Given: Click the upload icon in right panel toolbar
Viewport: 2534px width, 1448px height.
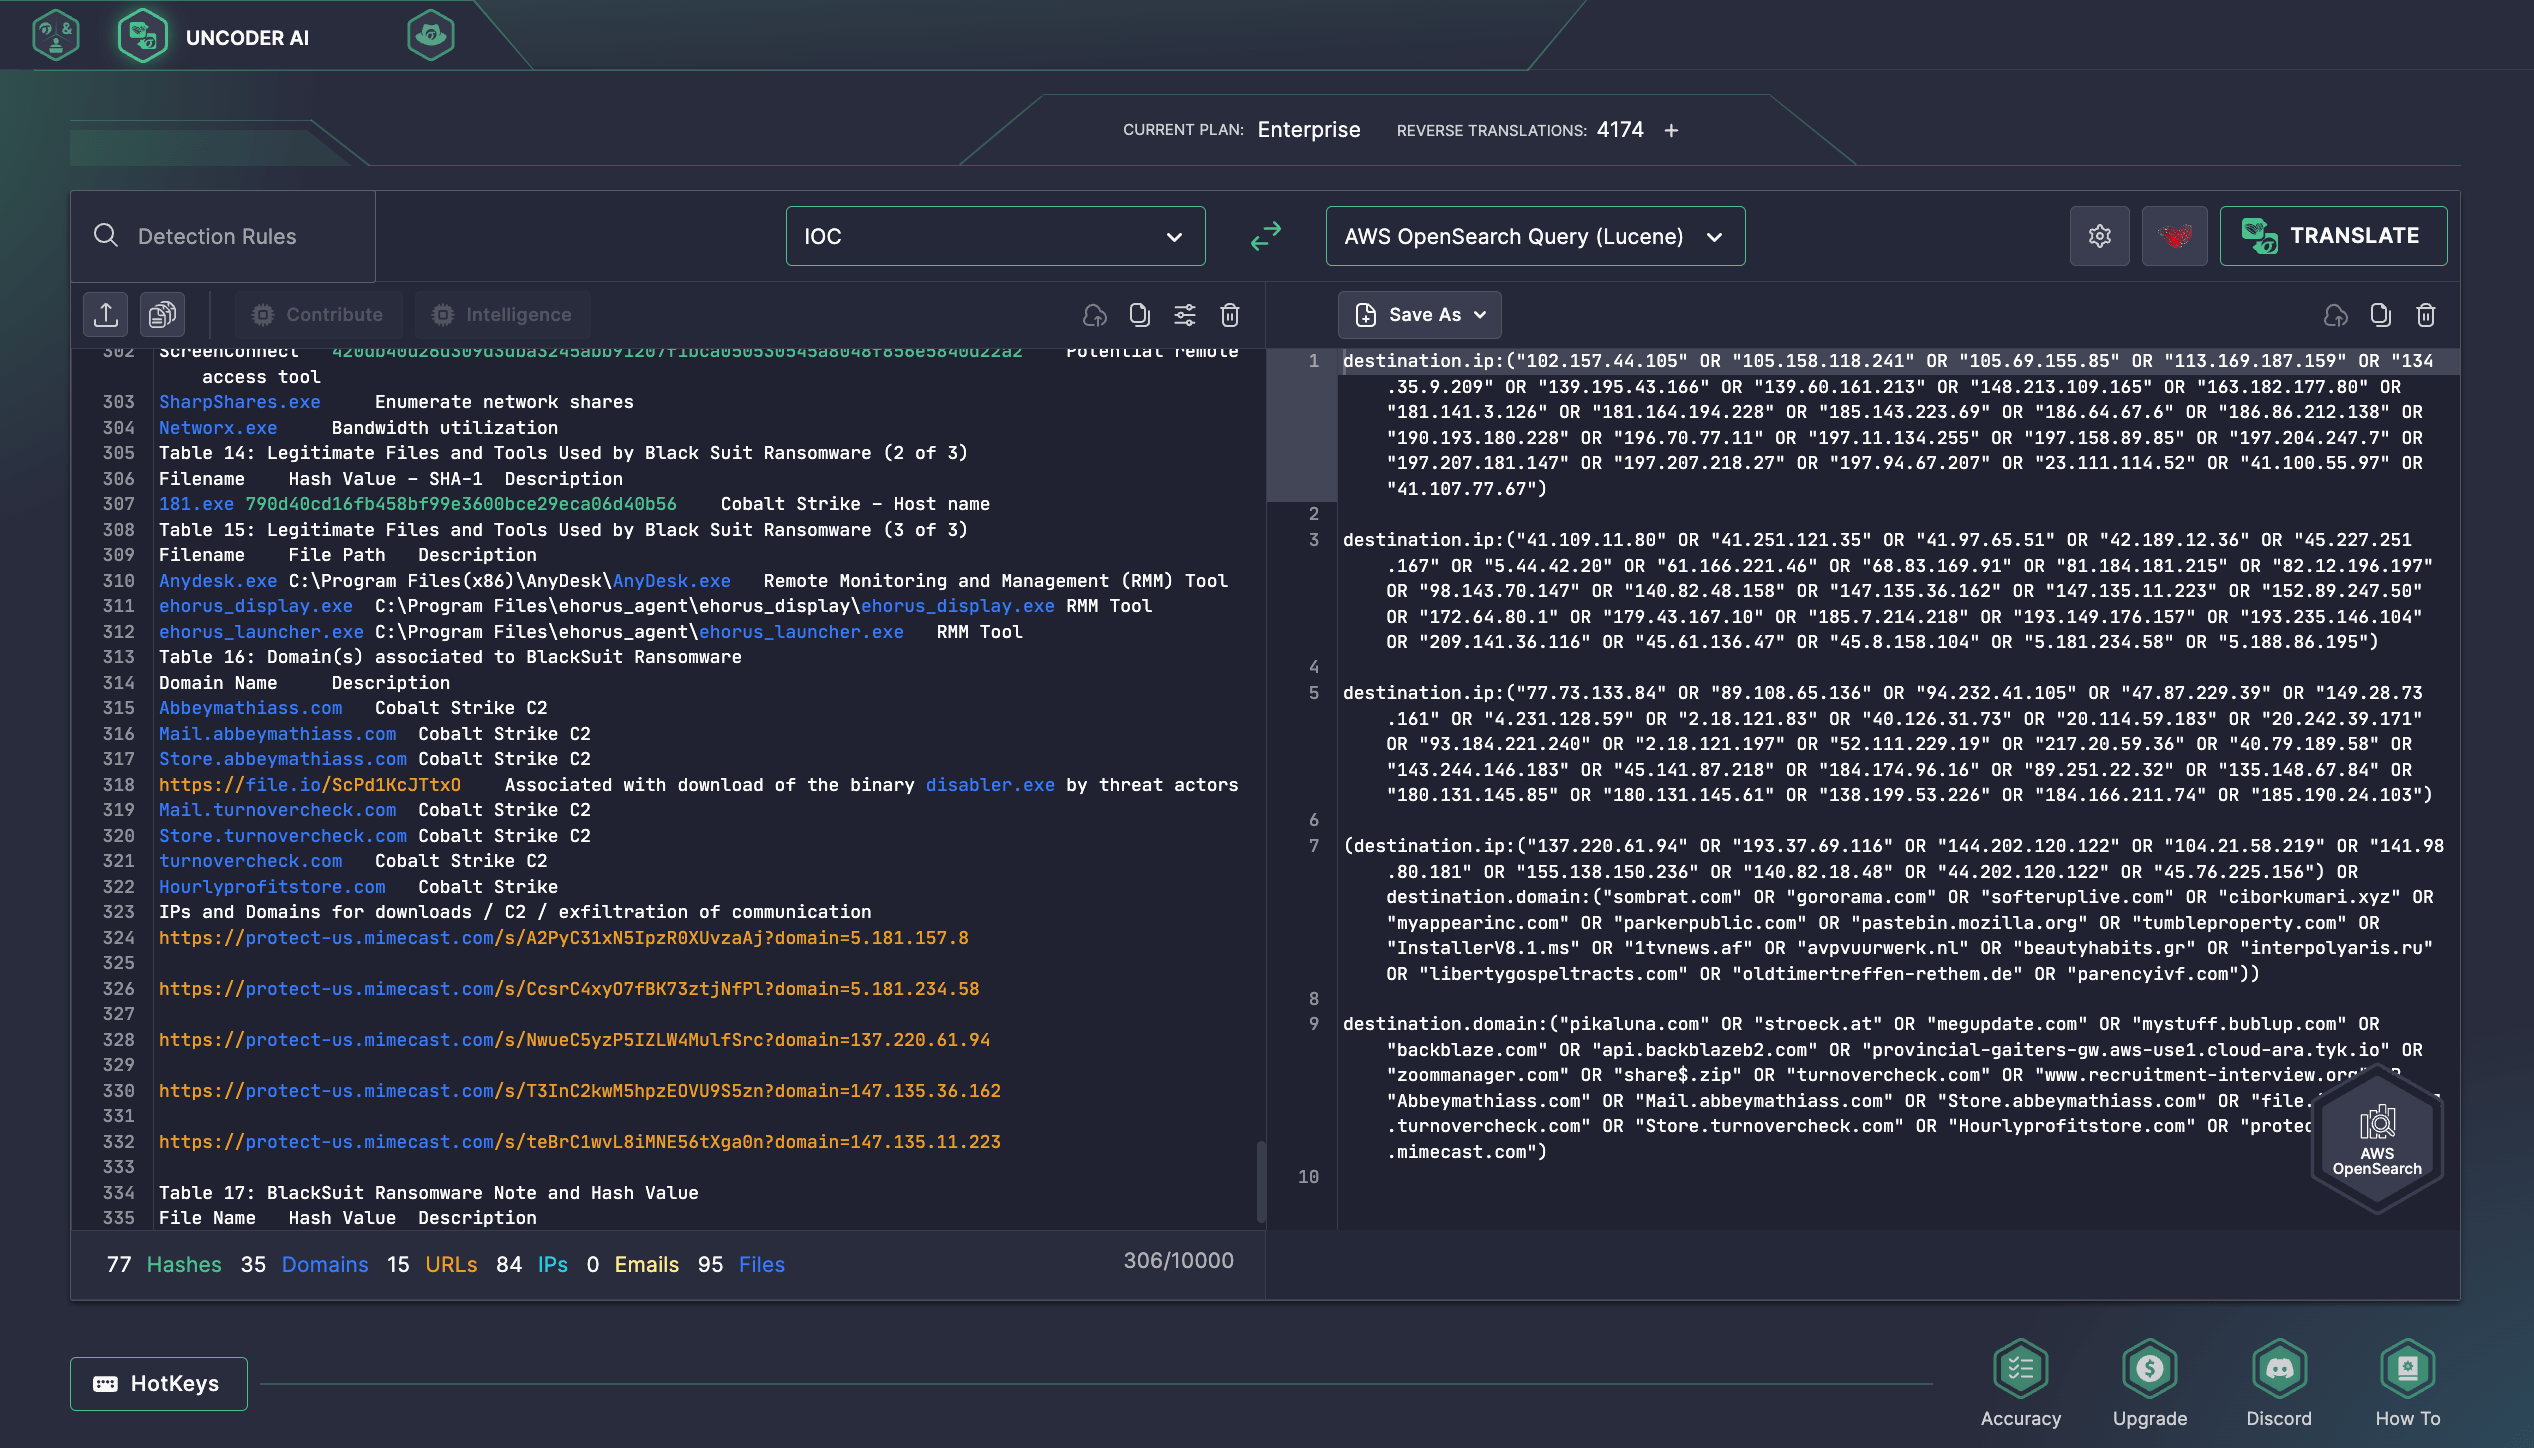Looking at the screenshot, I should [x=2334, y=315].
